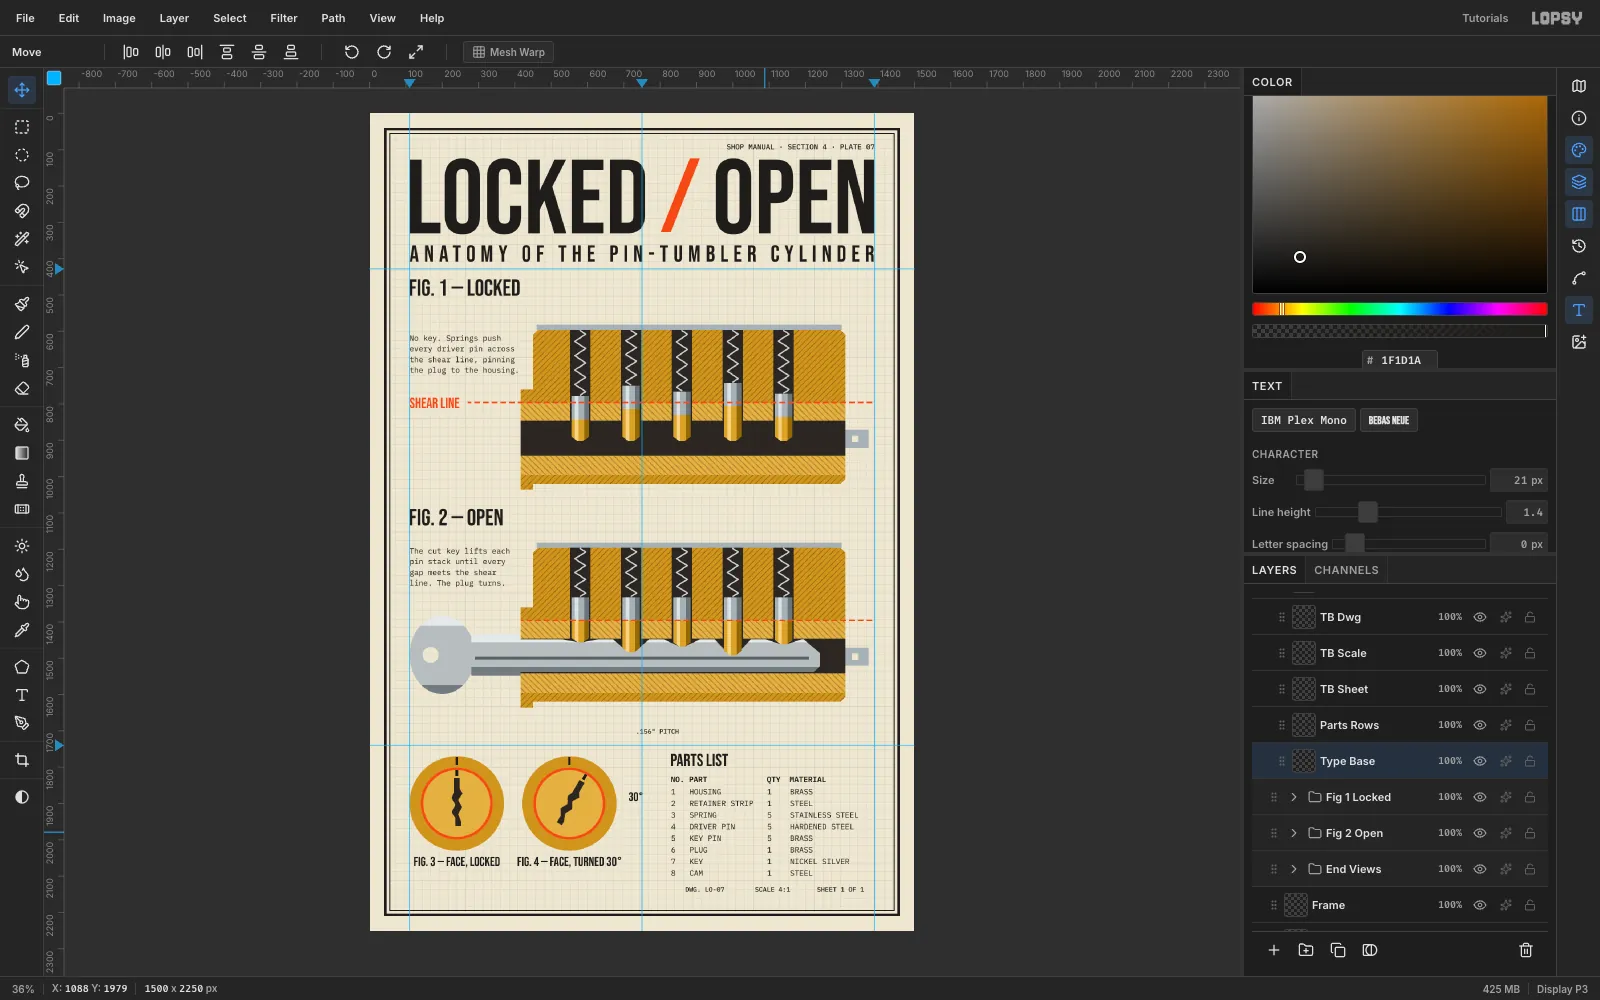This screenshot has height=1000, width=1600.
Task: Select the rectangular marquee tool
Action: point(21,127)
